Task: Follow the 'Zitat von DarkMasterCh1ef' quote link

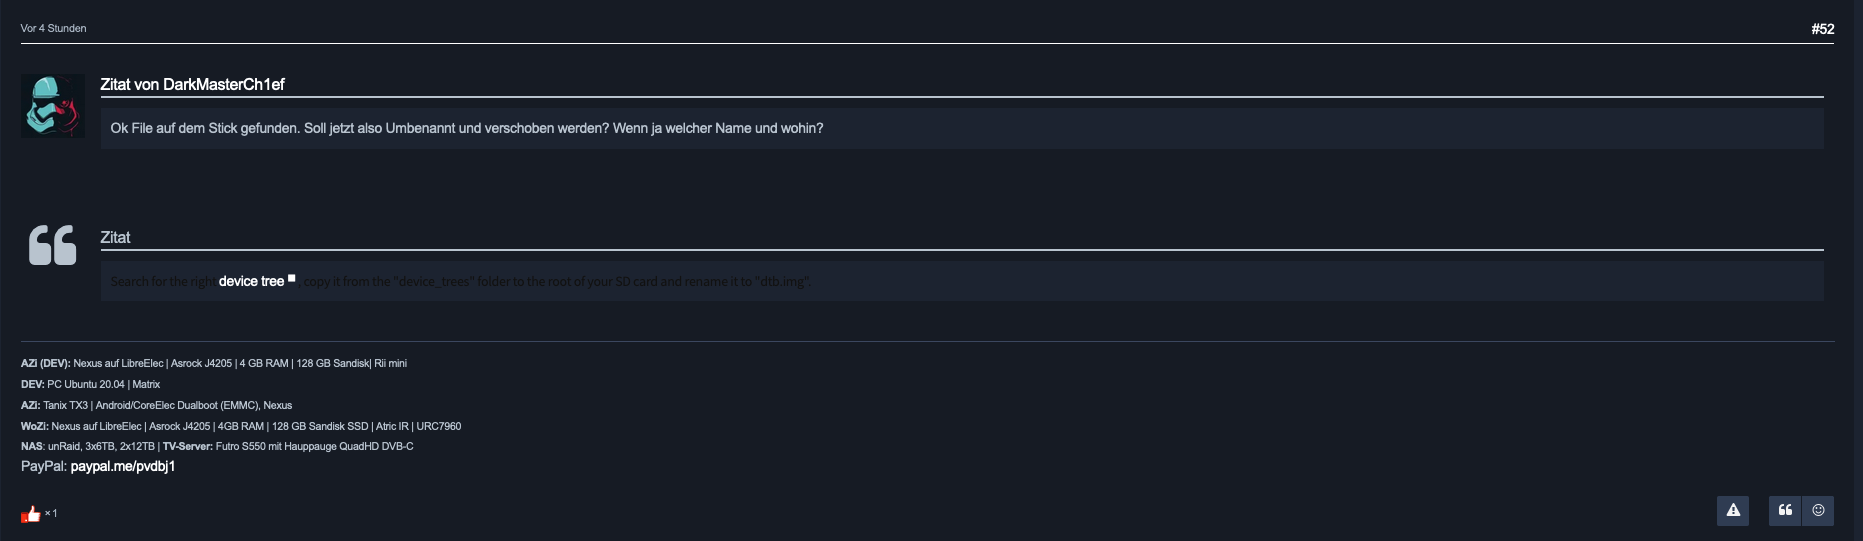Action: click(192, 85)
